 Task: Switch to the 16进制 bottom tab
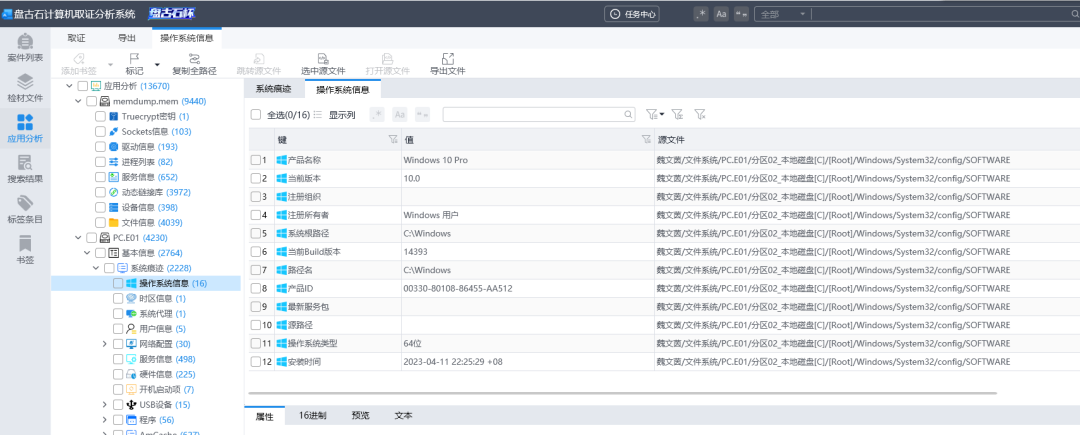click(x=313, y=416)
